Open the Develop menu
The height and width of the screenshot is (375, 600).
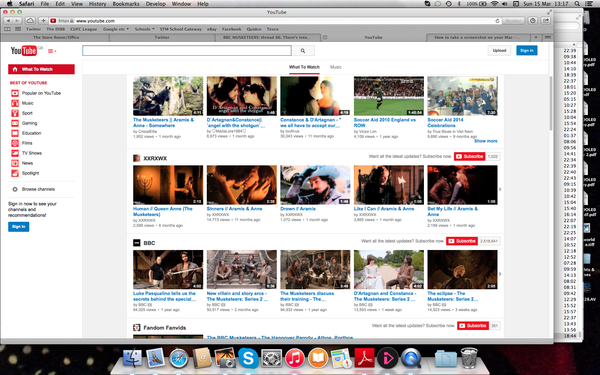pos(156,4)
